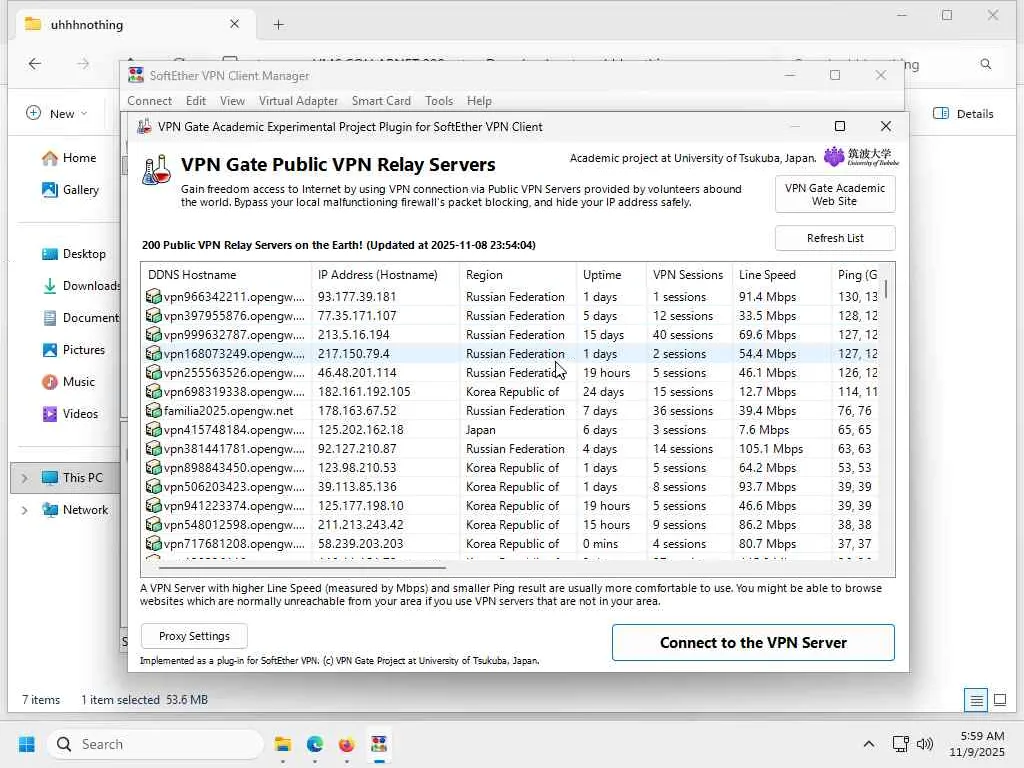This screenshot has height=768, width=1024.
Task: Click server icon for vpn415748184 row
Action: (x=153, y=429)
